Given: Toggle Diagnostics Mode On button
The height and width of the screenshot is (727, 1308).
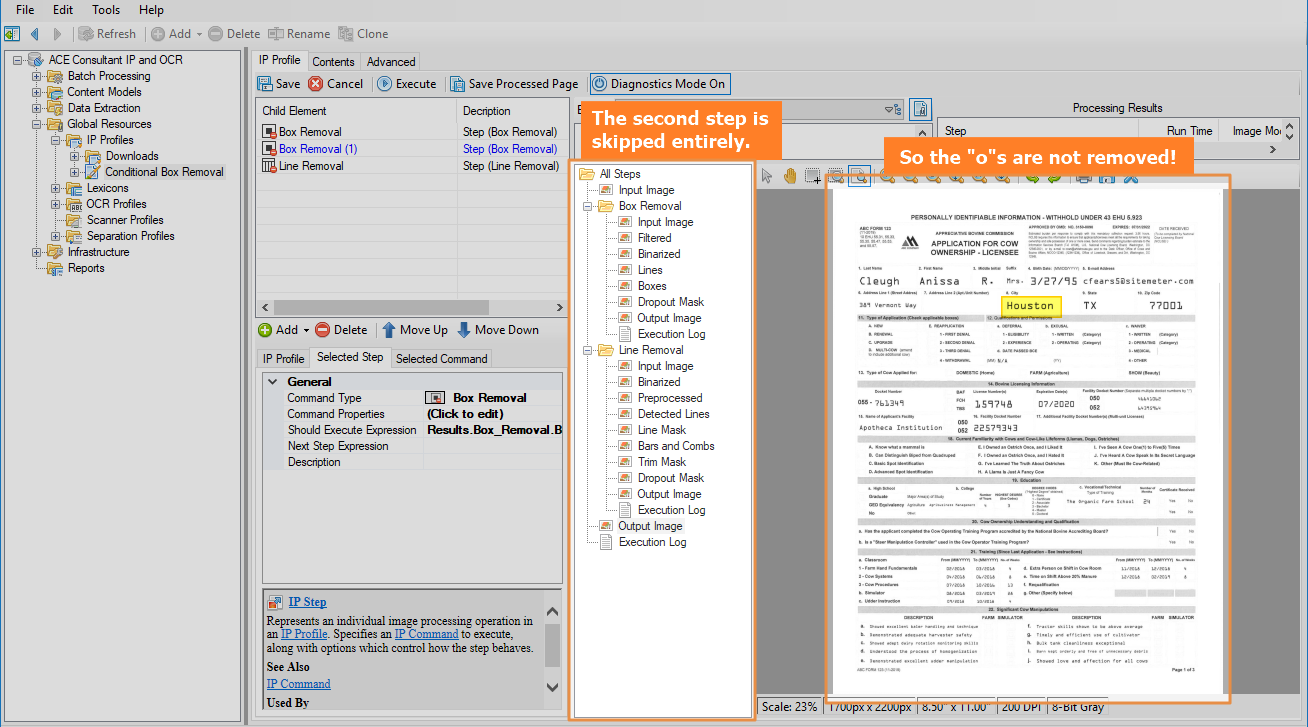Looking at the screenshot, I should coord(658,84).
